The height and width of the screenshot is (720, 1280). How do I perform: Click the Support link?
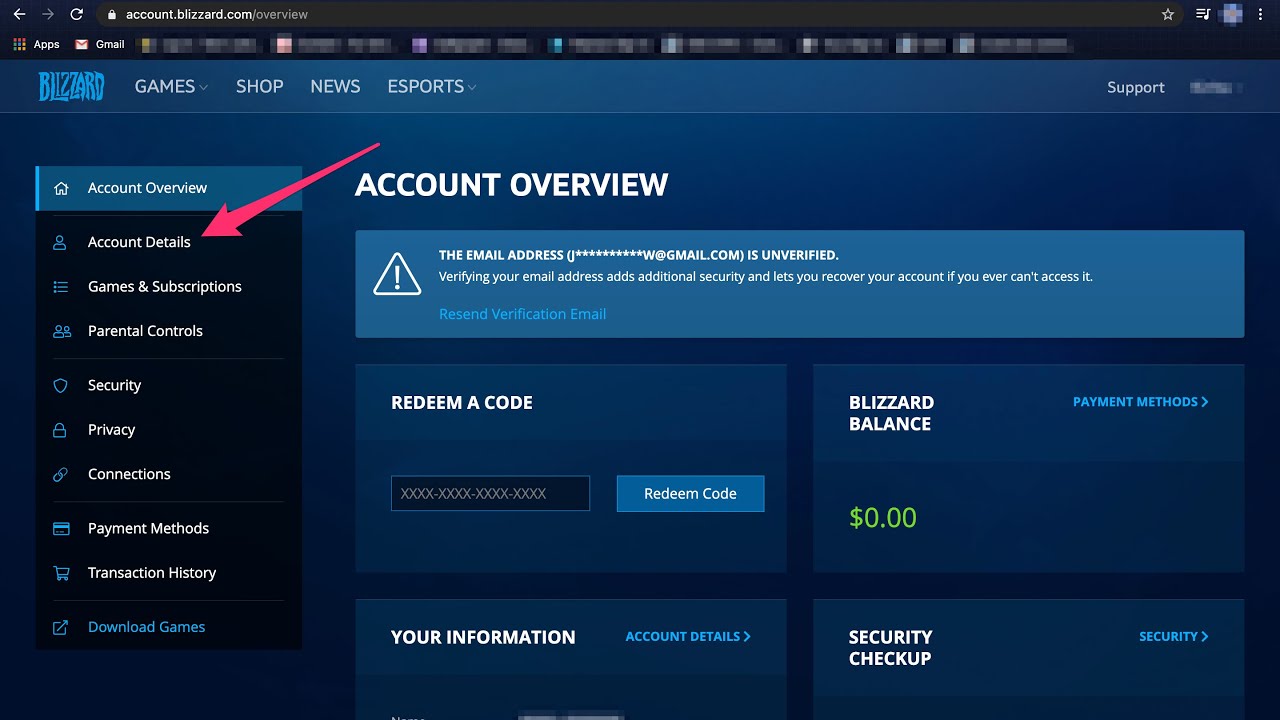(x=1136, y=88)
